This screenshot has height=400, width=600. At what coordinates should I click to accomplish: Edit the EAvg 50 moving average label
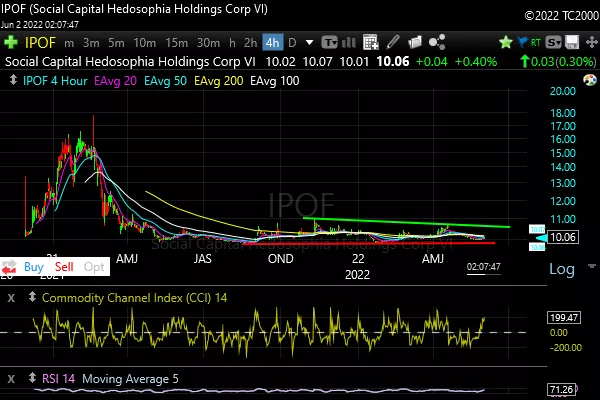pos(165,81)
